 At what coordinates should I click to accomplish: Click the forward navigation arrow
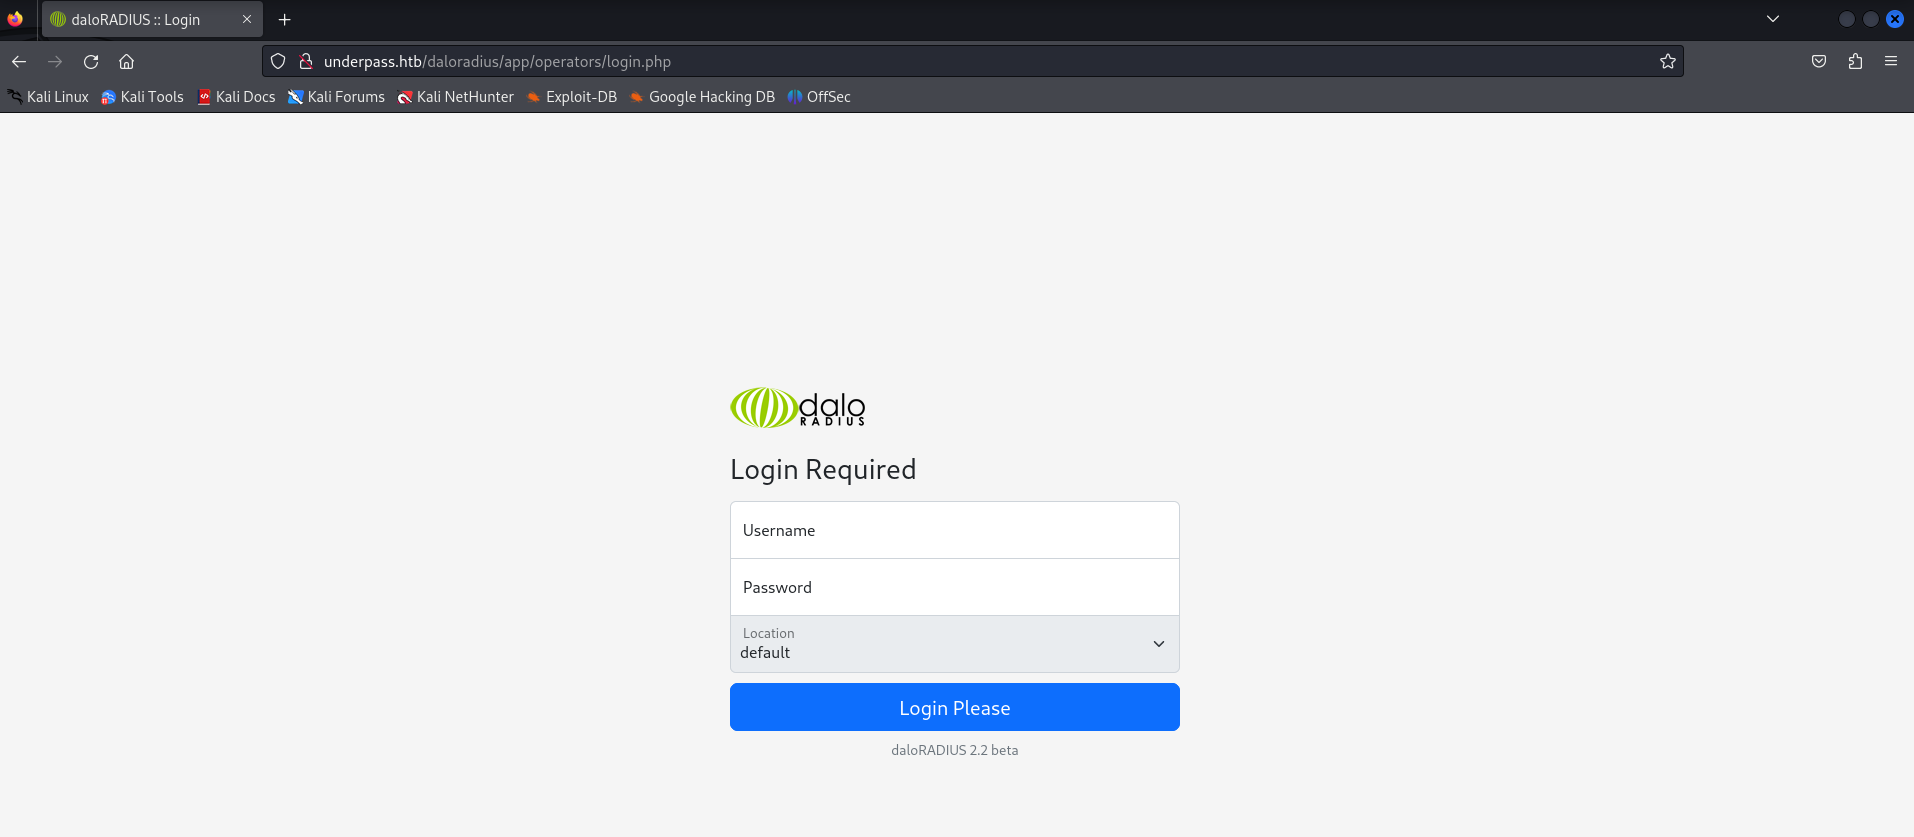[55, 62]
